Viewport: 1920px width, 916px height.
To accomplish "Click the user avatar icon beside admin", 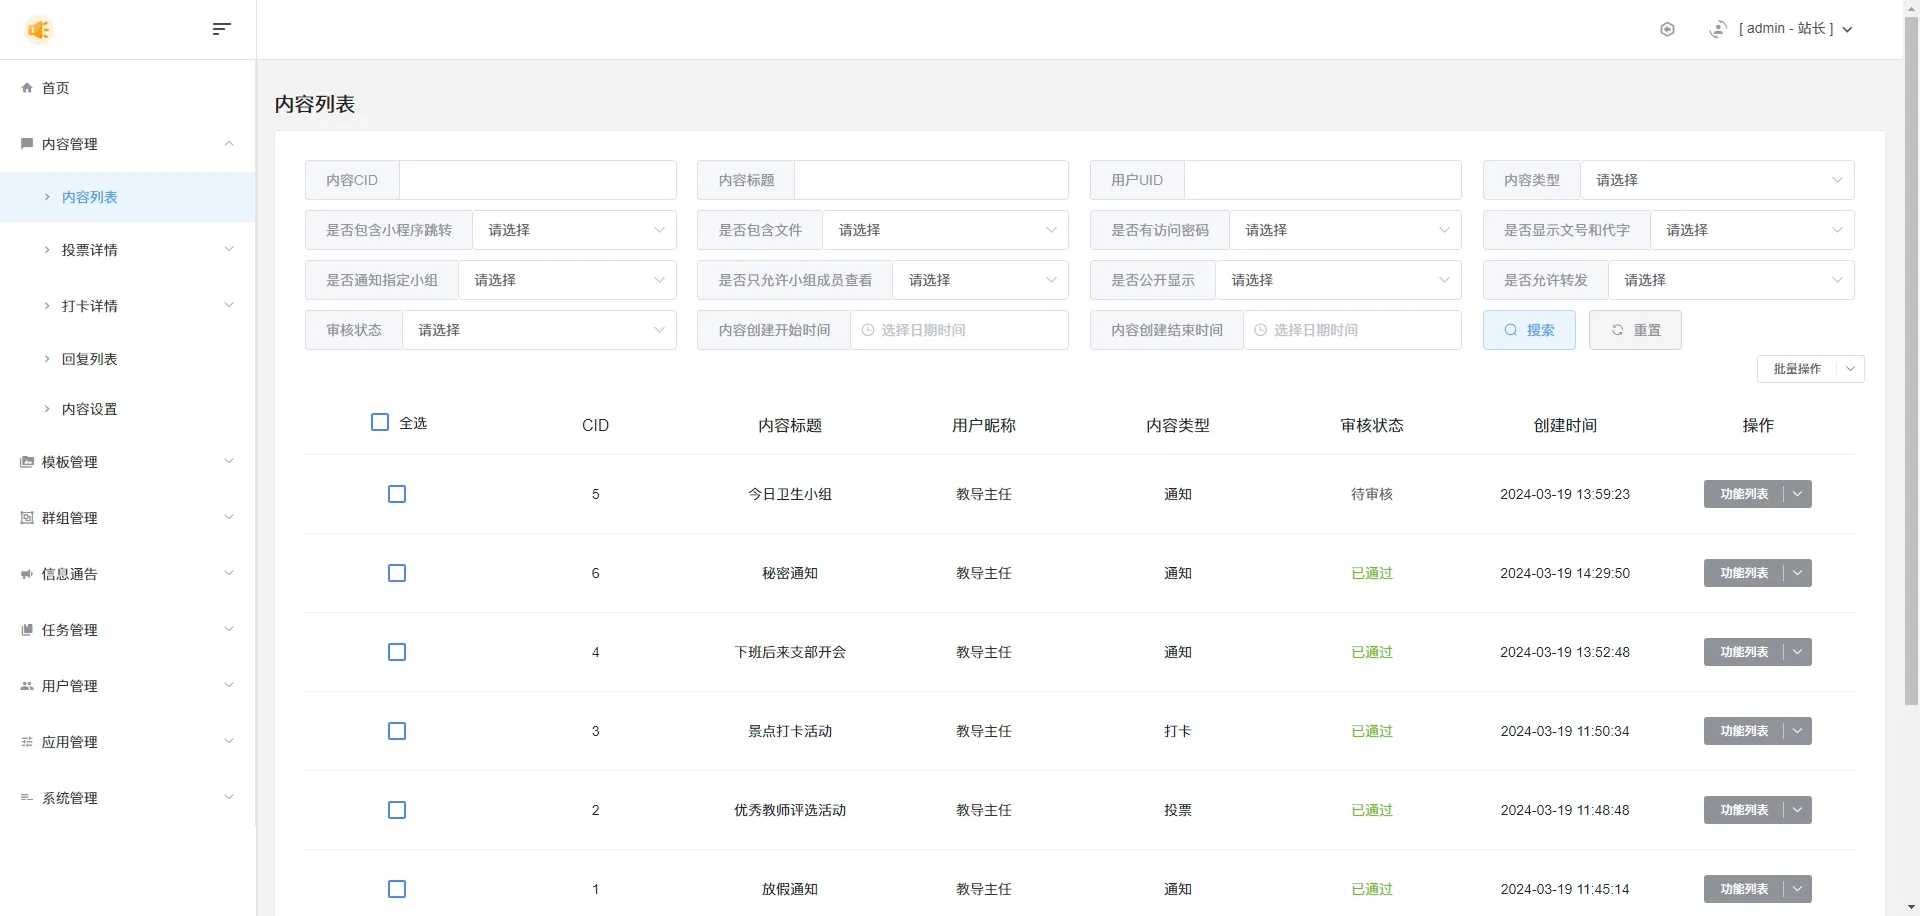I will [x=1718, y=30].
